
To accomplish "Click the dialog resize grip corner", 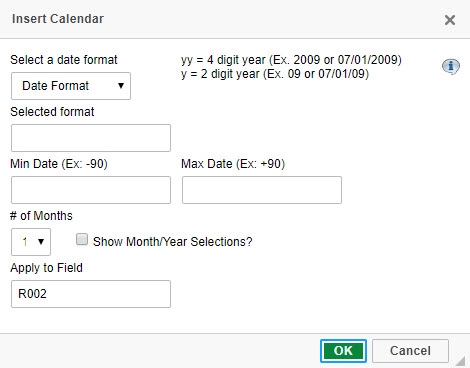I will point(460,361).
